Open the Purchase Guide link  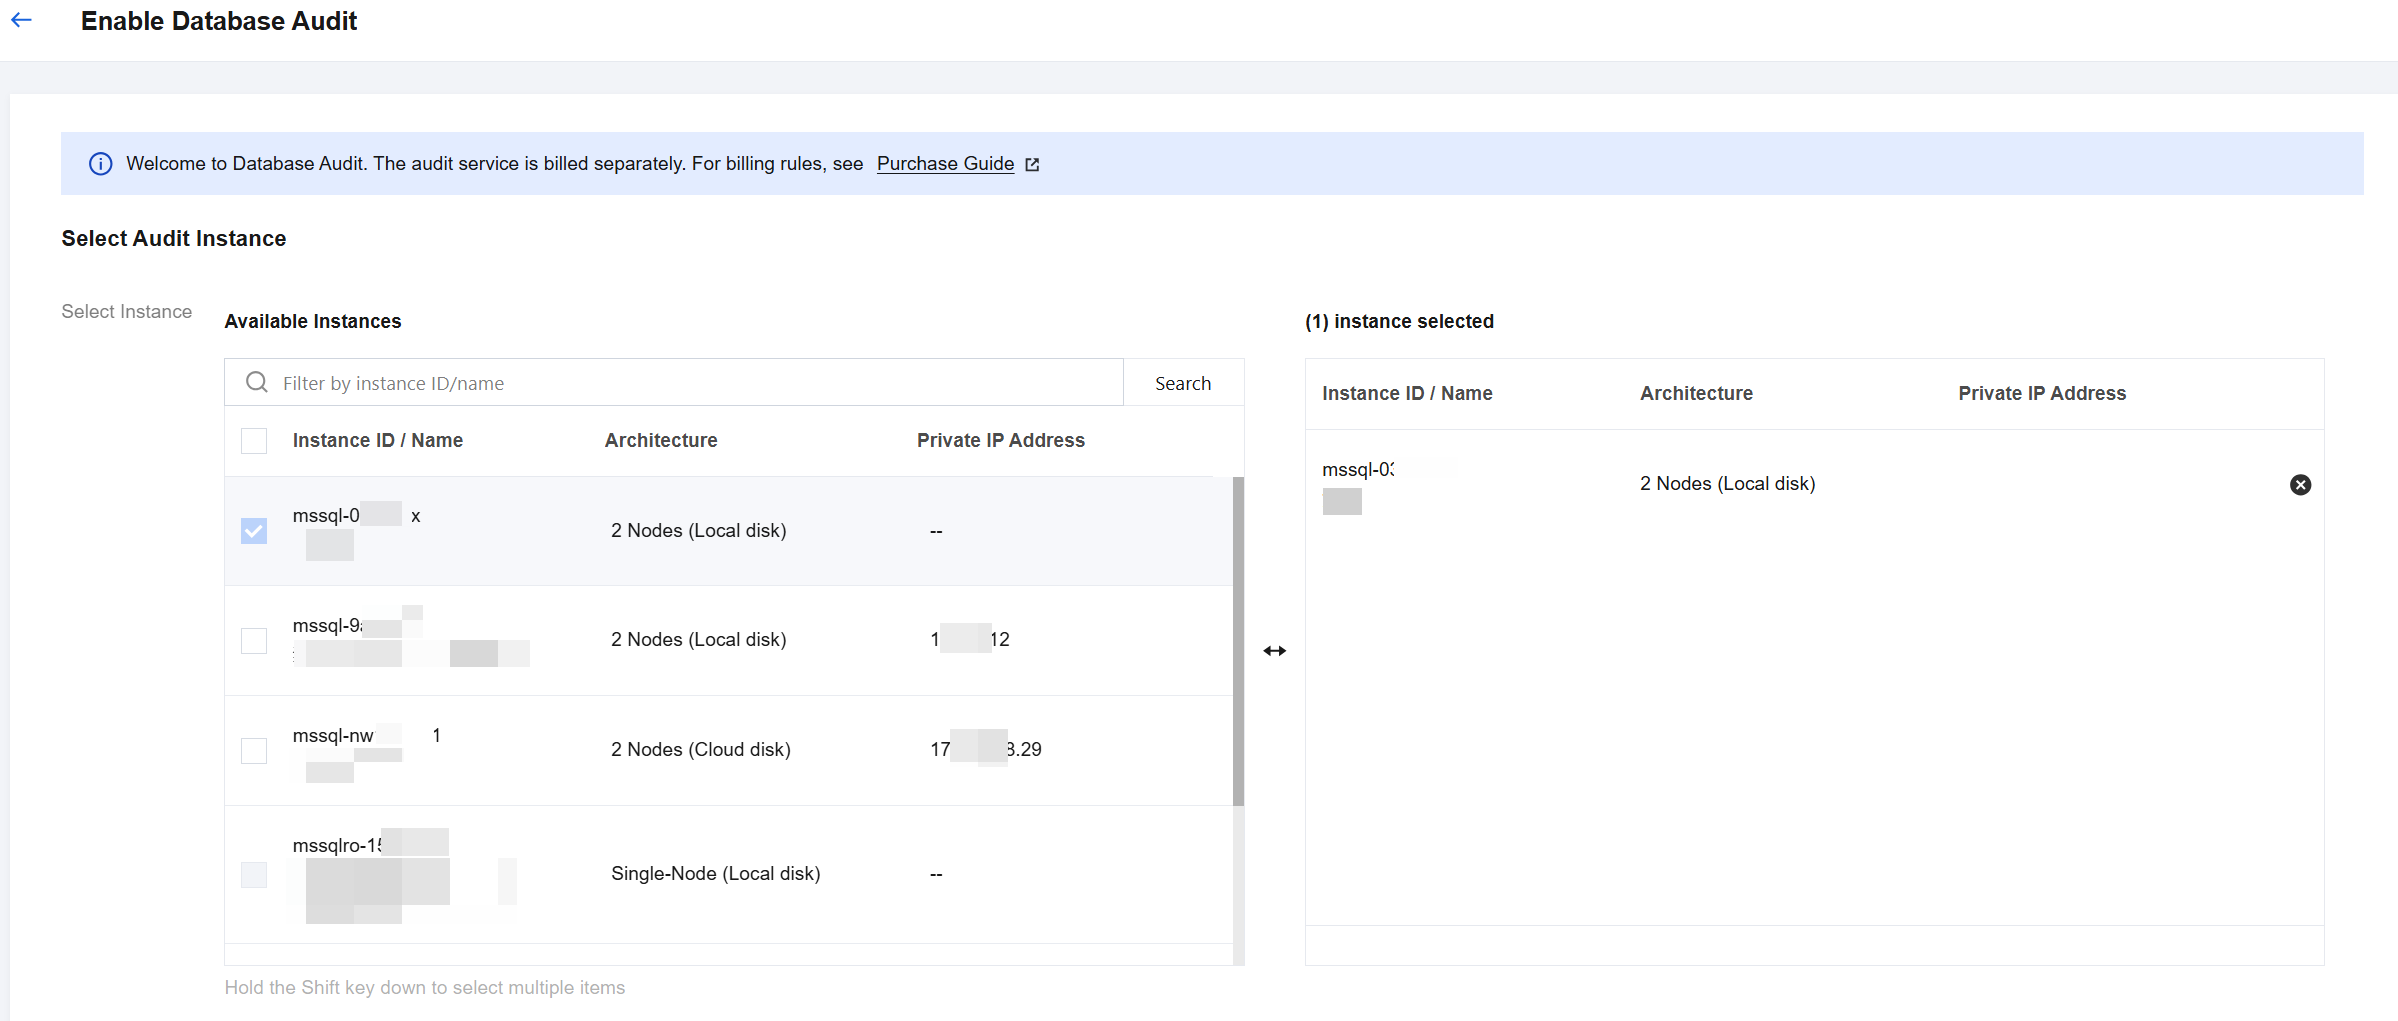coord(945,164)
